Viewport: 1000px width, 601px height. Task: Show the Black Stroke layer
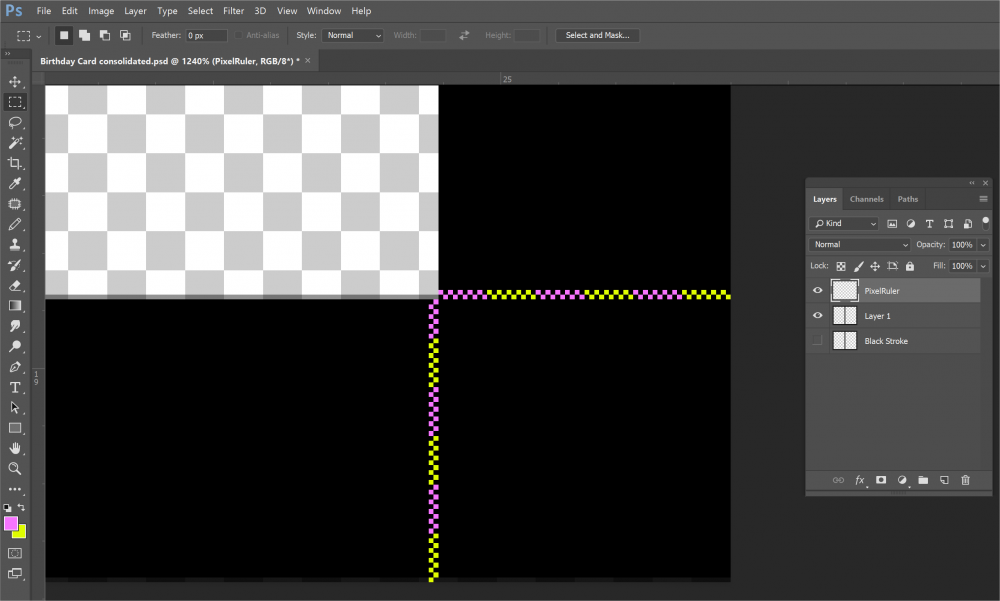click(x=818, y=341)
